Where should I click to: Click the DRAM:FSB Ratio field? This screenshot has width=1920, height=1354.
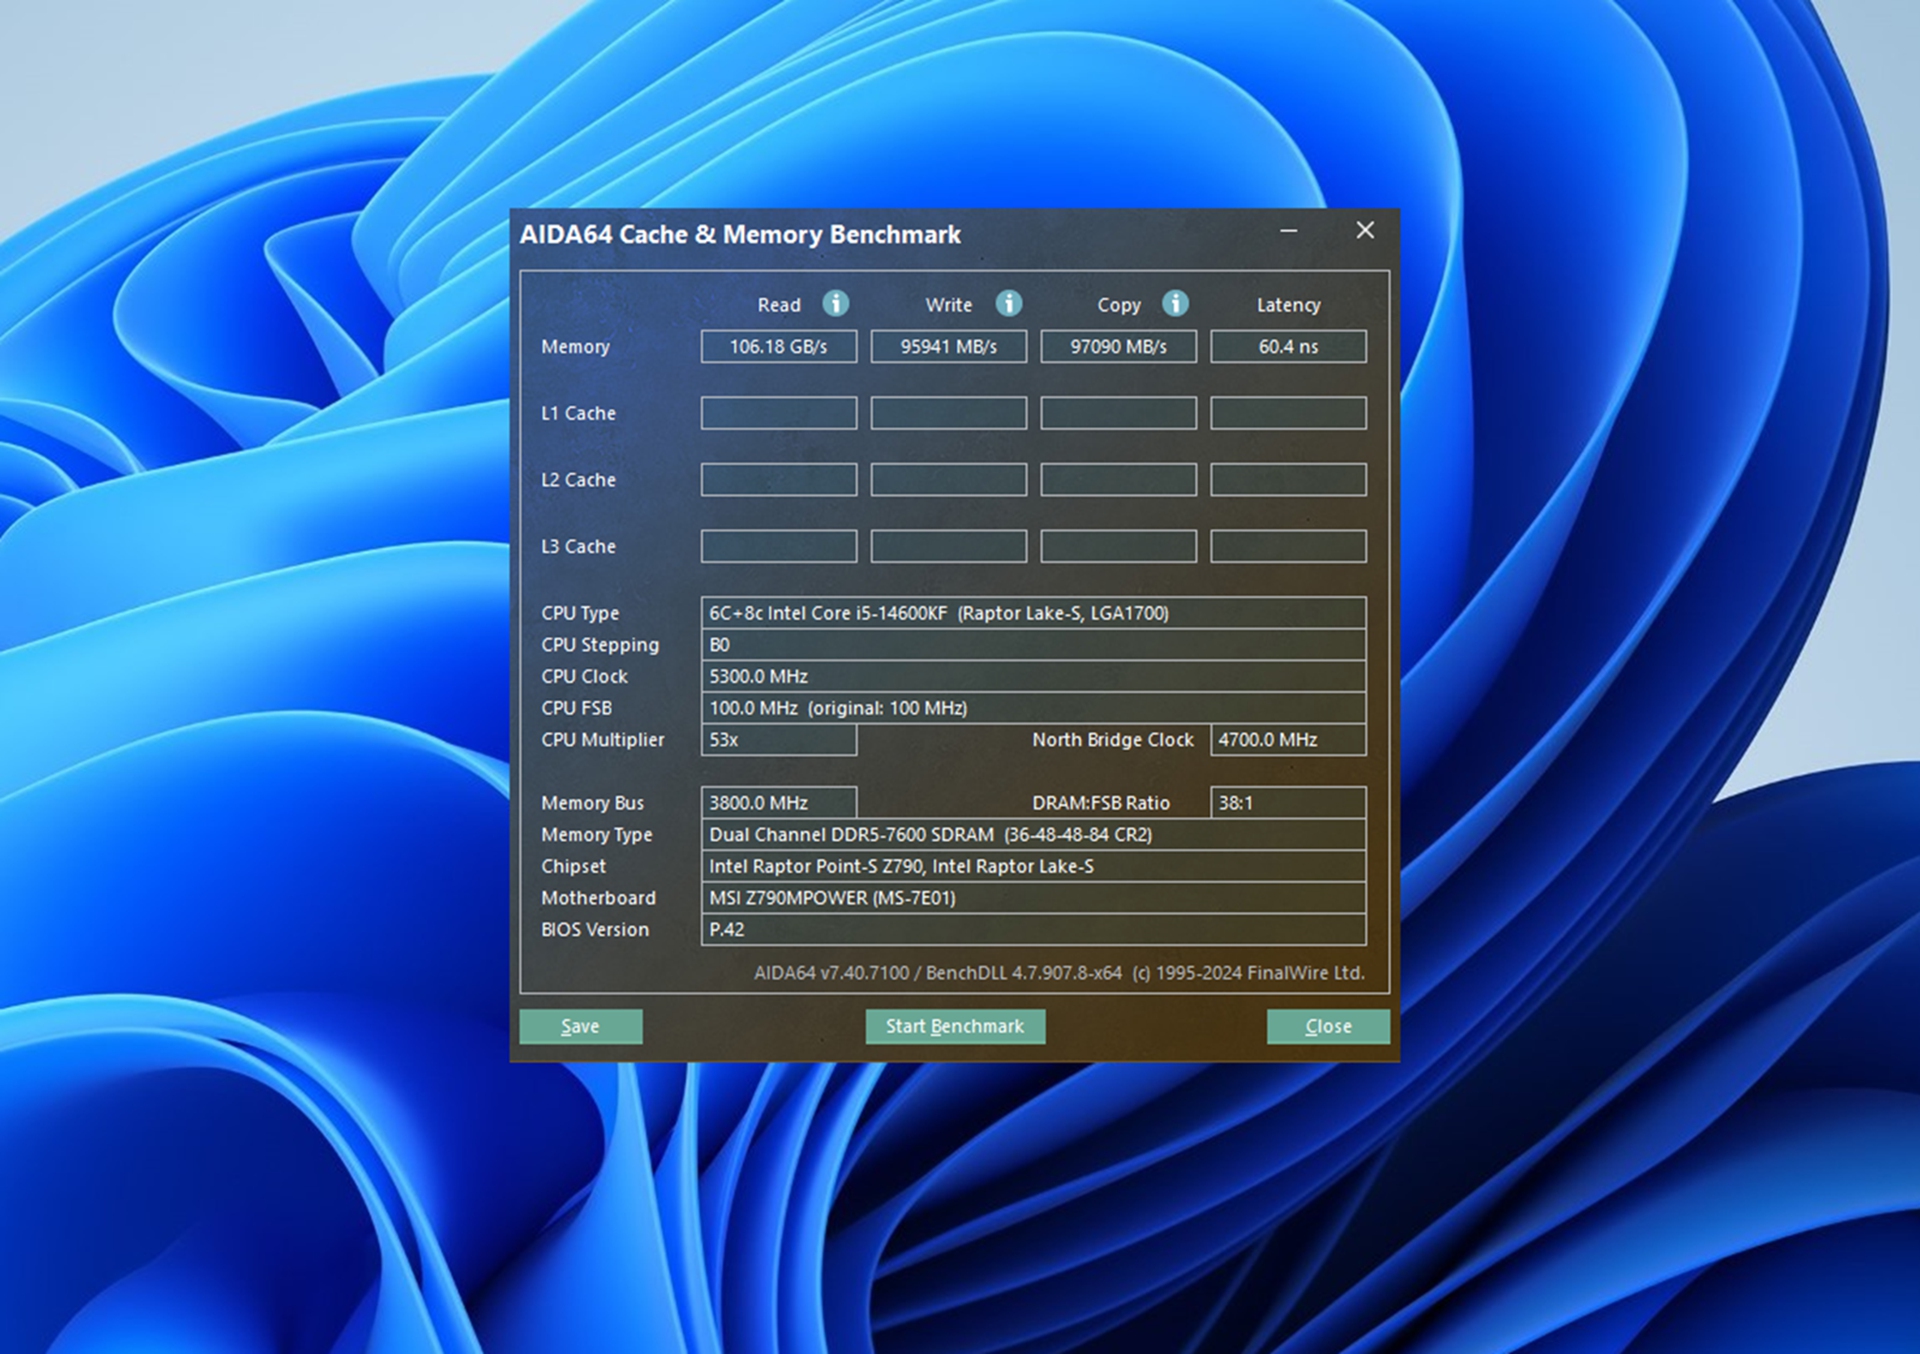pyautogui.click(x=1288, y=803)
